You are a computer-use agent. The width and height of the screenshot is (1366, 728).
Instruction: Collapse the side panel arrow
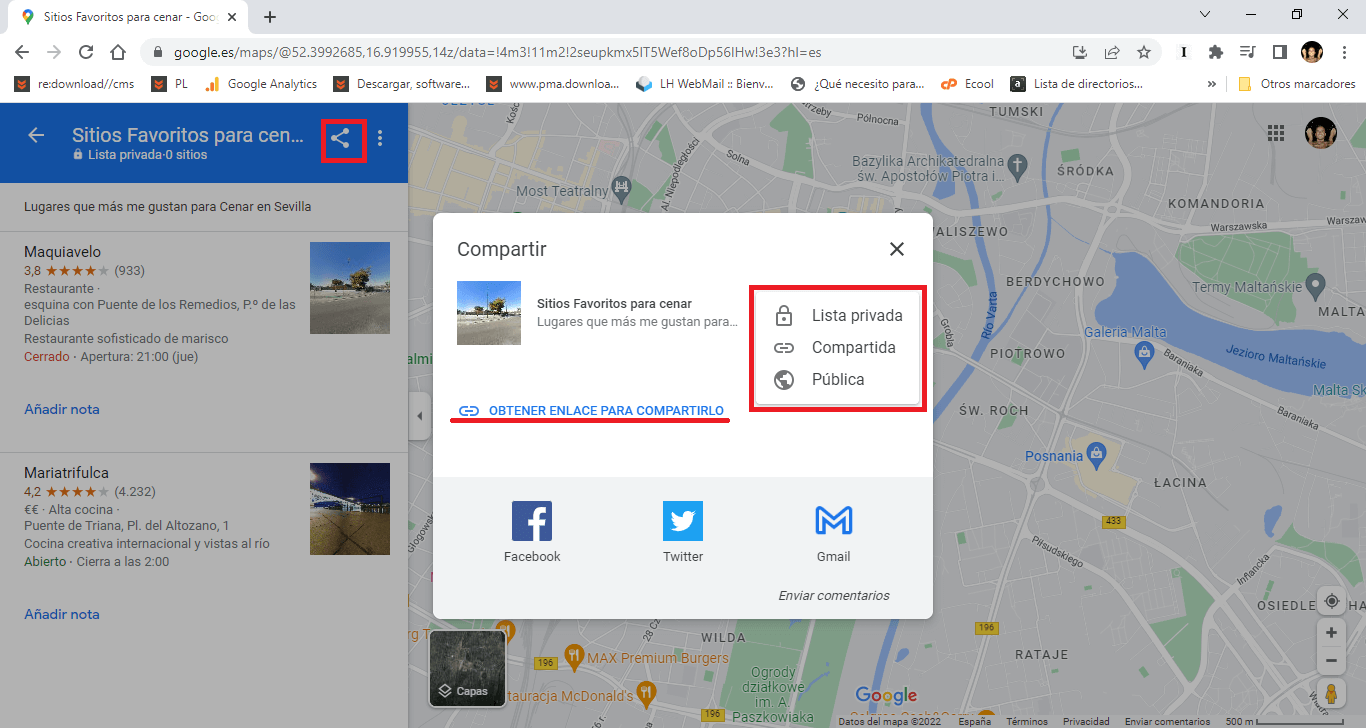point(419,417)
